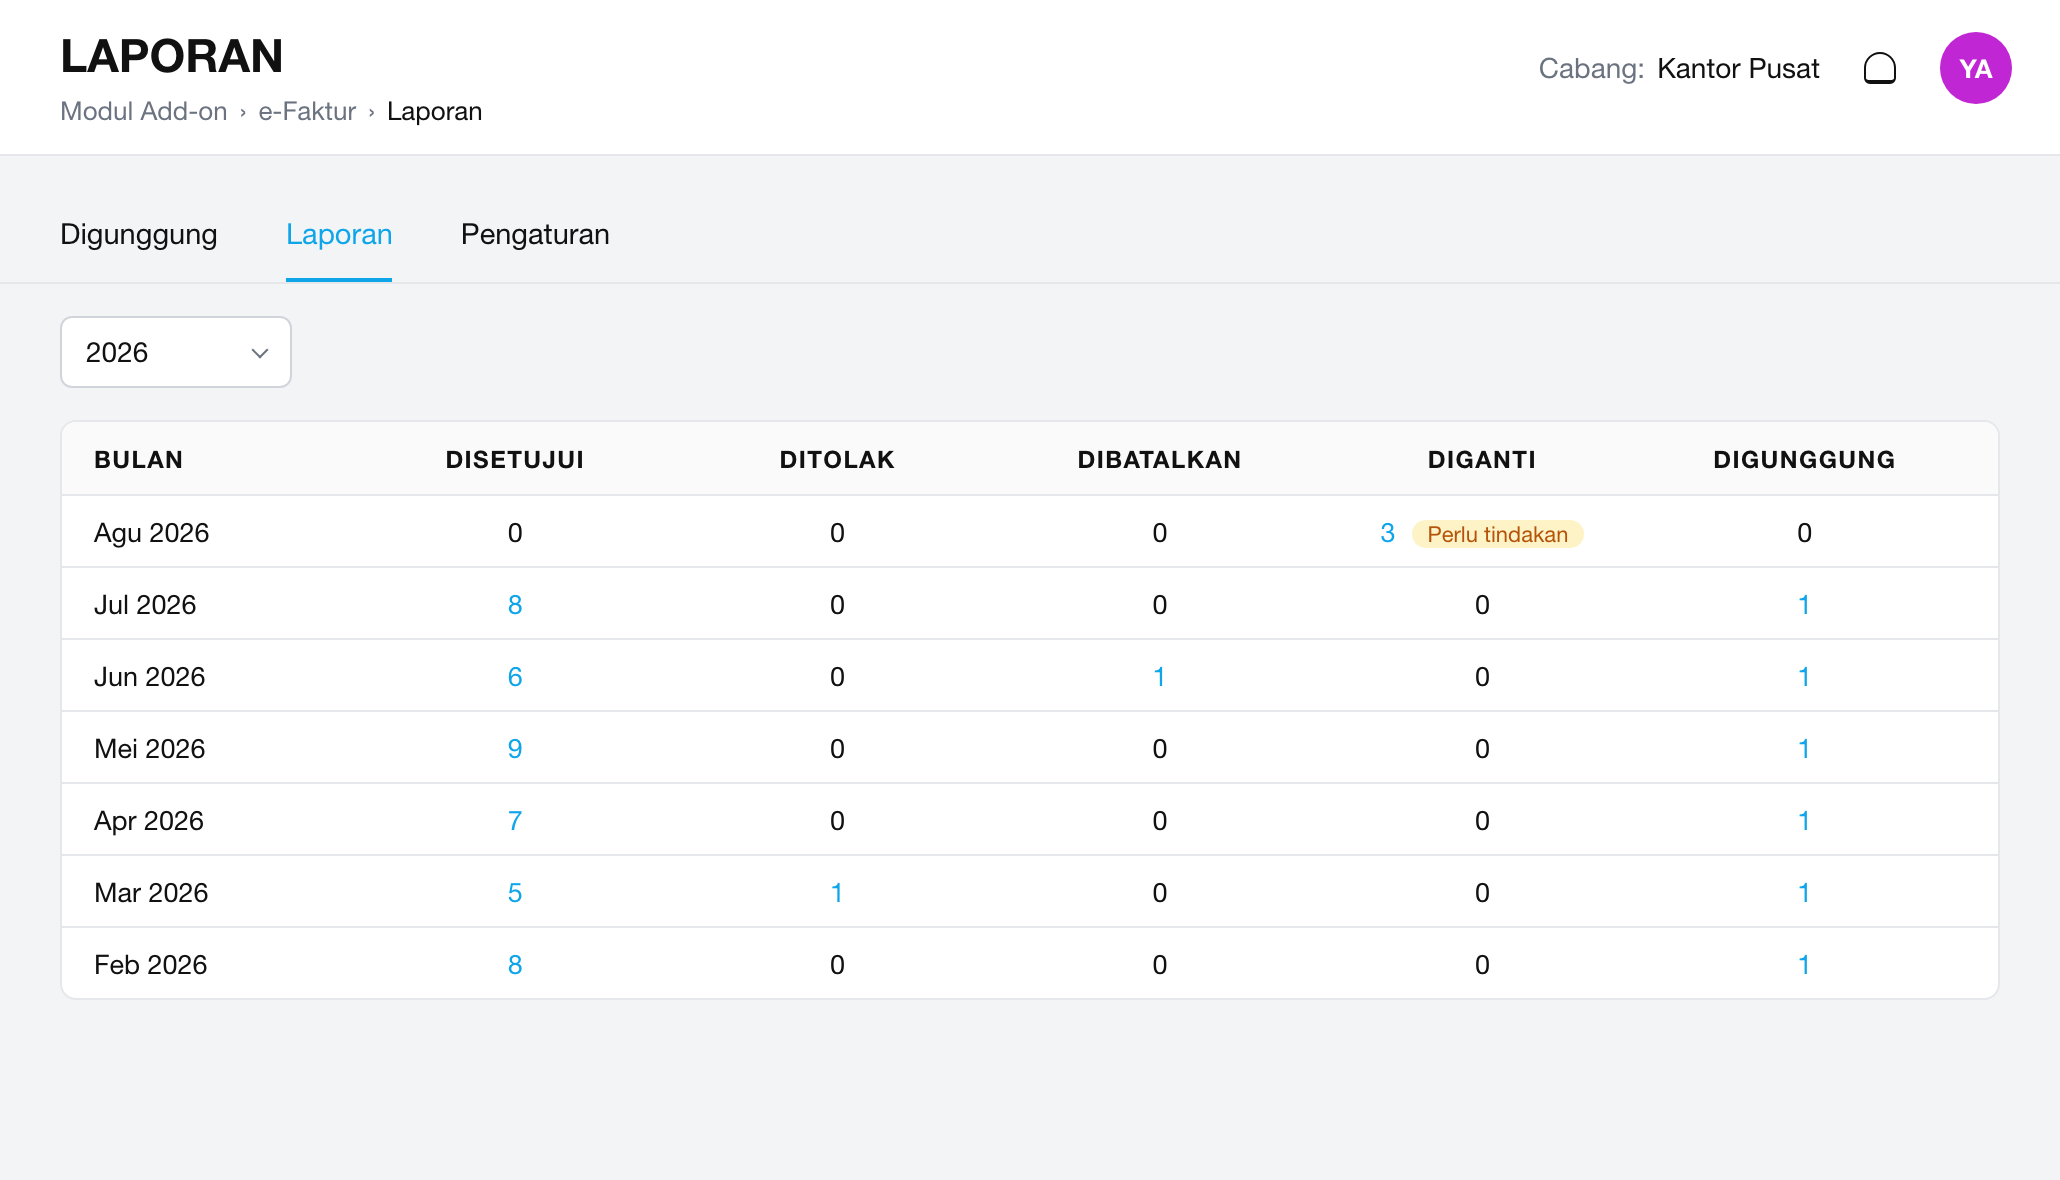Screen dimensions: 2060x1180
Task: Select the Feb 2026 row label
Action: pos(151,965)
